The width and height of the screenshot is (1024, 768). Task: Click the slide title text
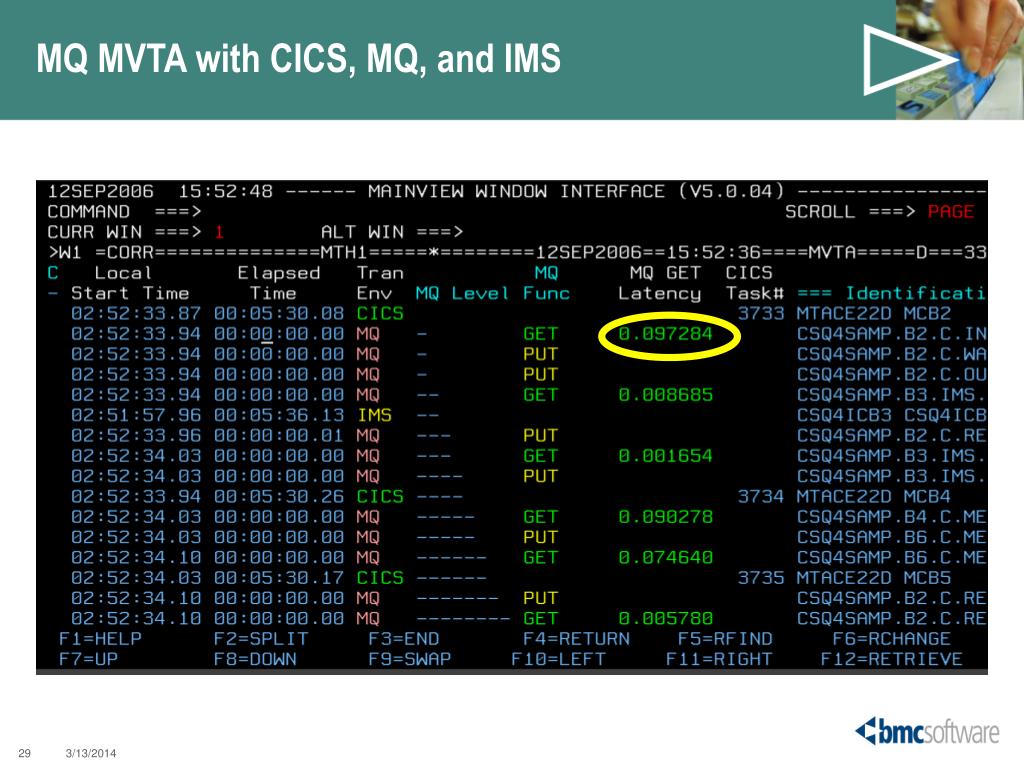[298, 59]
